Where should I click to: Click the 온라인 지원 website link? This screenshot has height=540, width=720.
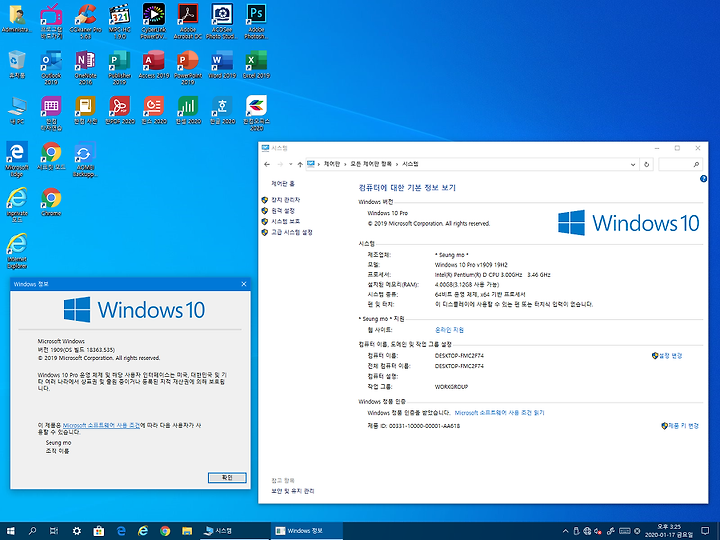point(449,330)
